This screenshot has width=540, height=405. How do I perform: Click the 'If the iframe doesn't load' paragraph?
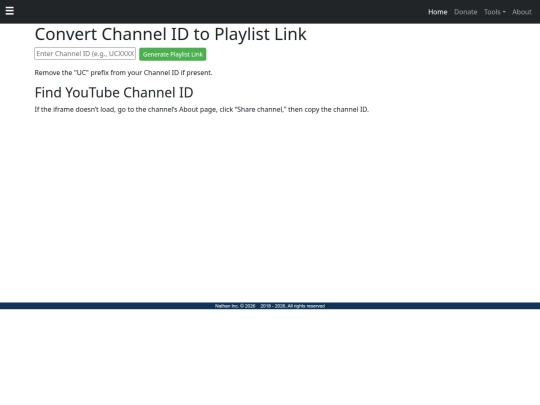tap(201, 110)
